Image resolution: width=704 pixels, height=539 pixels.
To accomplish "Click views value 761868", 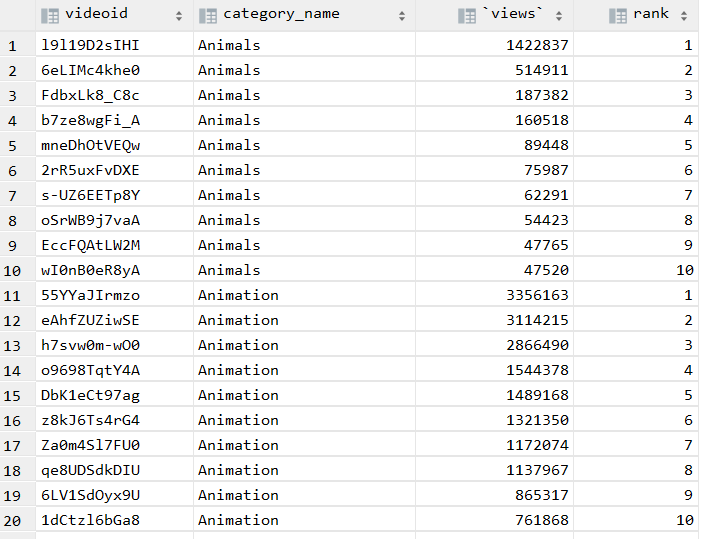I will pyautogui.click(x=542, y=520).
